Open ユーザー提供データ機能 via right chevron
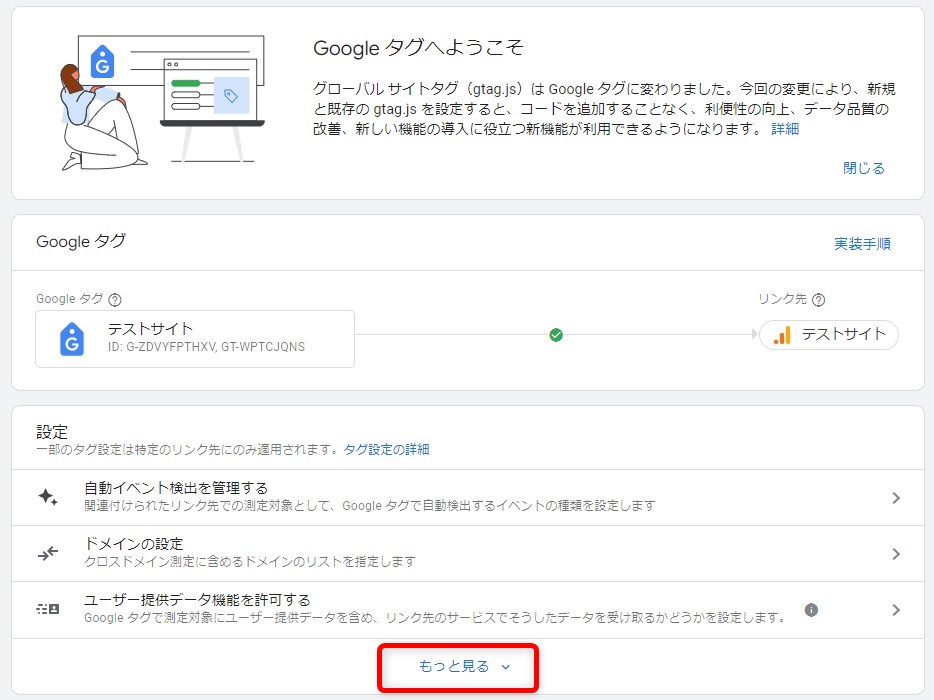 coord(895,610)
